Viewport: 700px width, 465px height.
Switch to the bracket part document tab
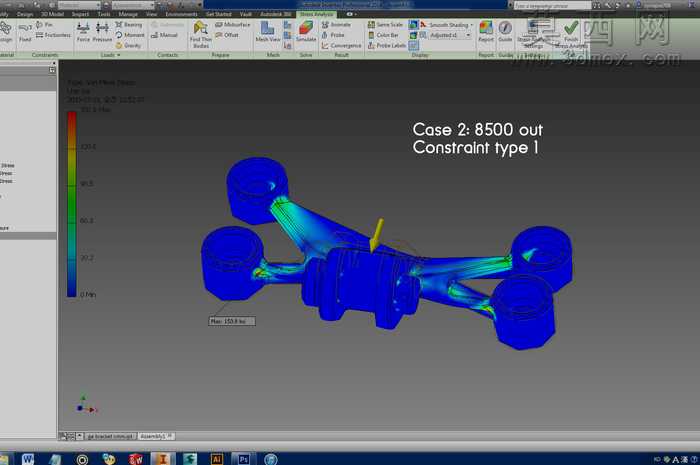tap(110, 436)
